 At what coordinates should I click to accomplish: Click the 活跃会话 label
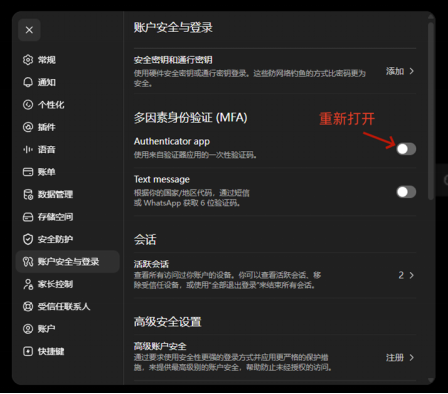tap(151, 264)
